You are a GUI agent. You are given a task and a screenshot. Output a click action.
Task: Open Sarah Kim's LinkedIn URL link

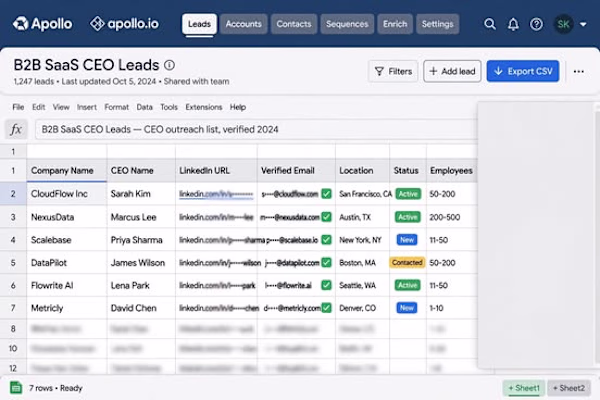[216, 194]
